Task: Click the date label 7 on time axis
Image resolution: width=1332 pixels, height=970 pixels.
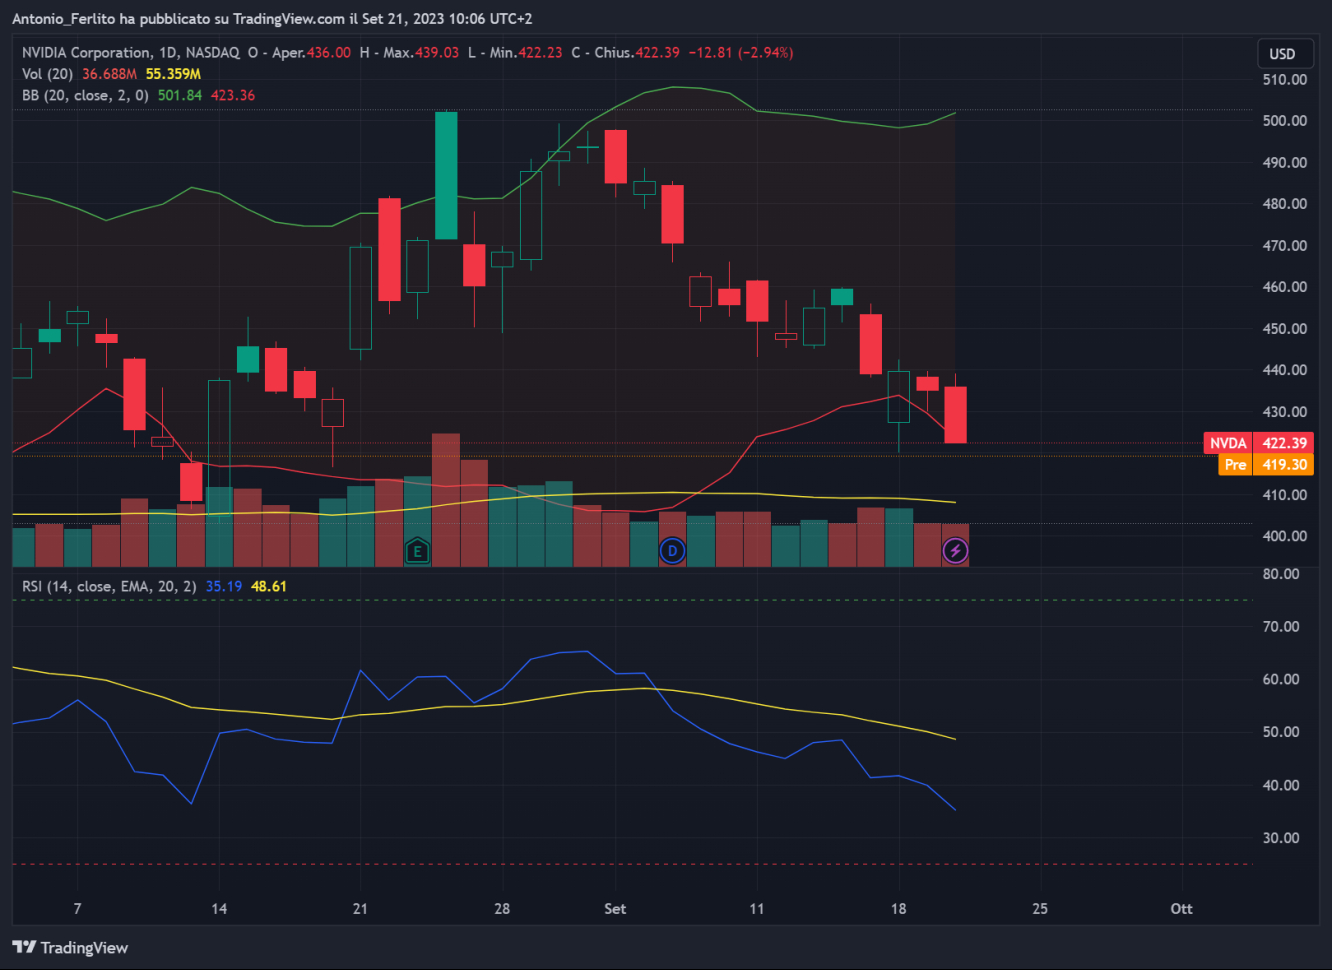Action: (77, 908)
